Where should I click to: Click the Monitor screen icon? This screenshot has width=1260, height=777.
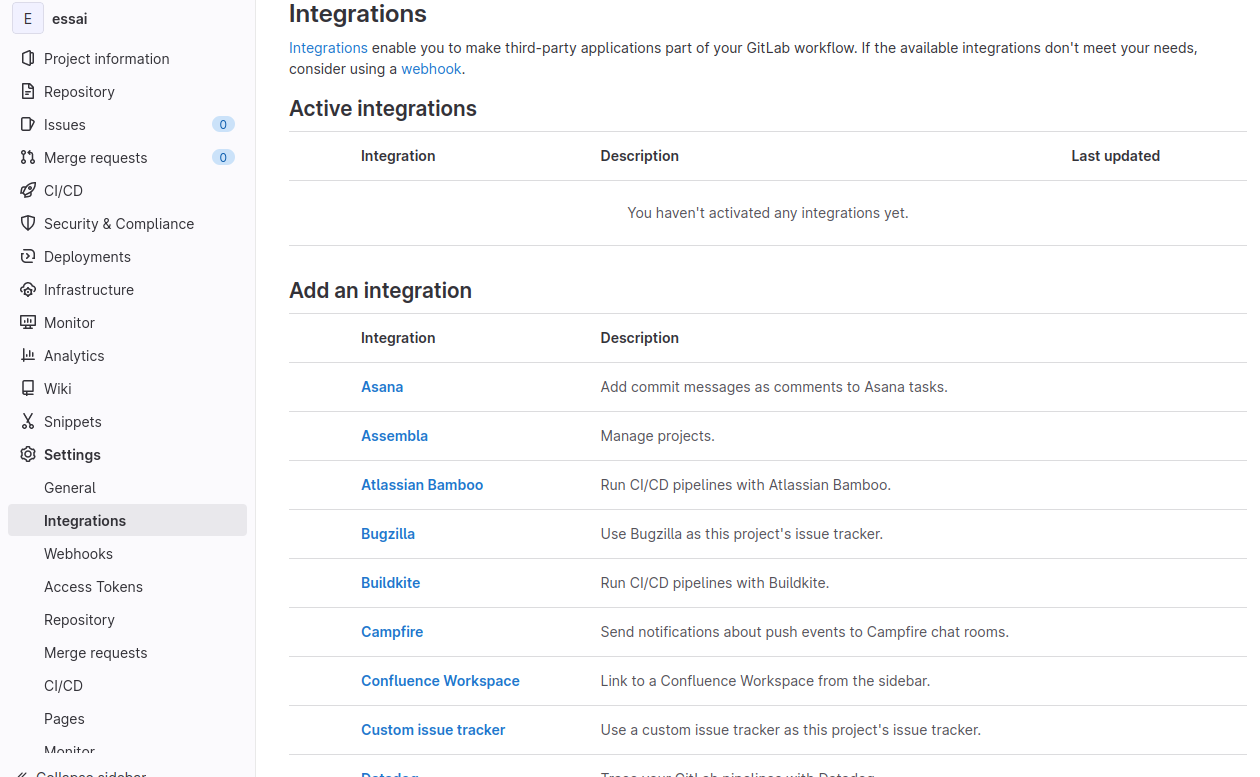coord(28,323)
